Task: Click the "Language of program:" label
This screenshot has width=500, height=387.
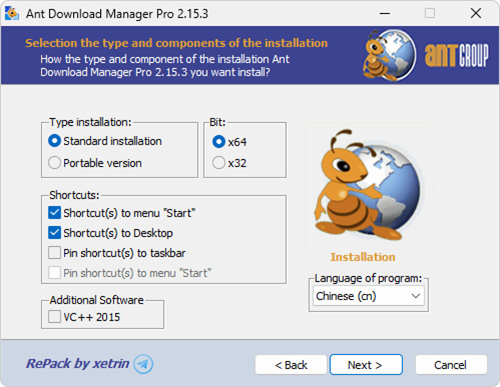Action: [368, 278]
